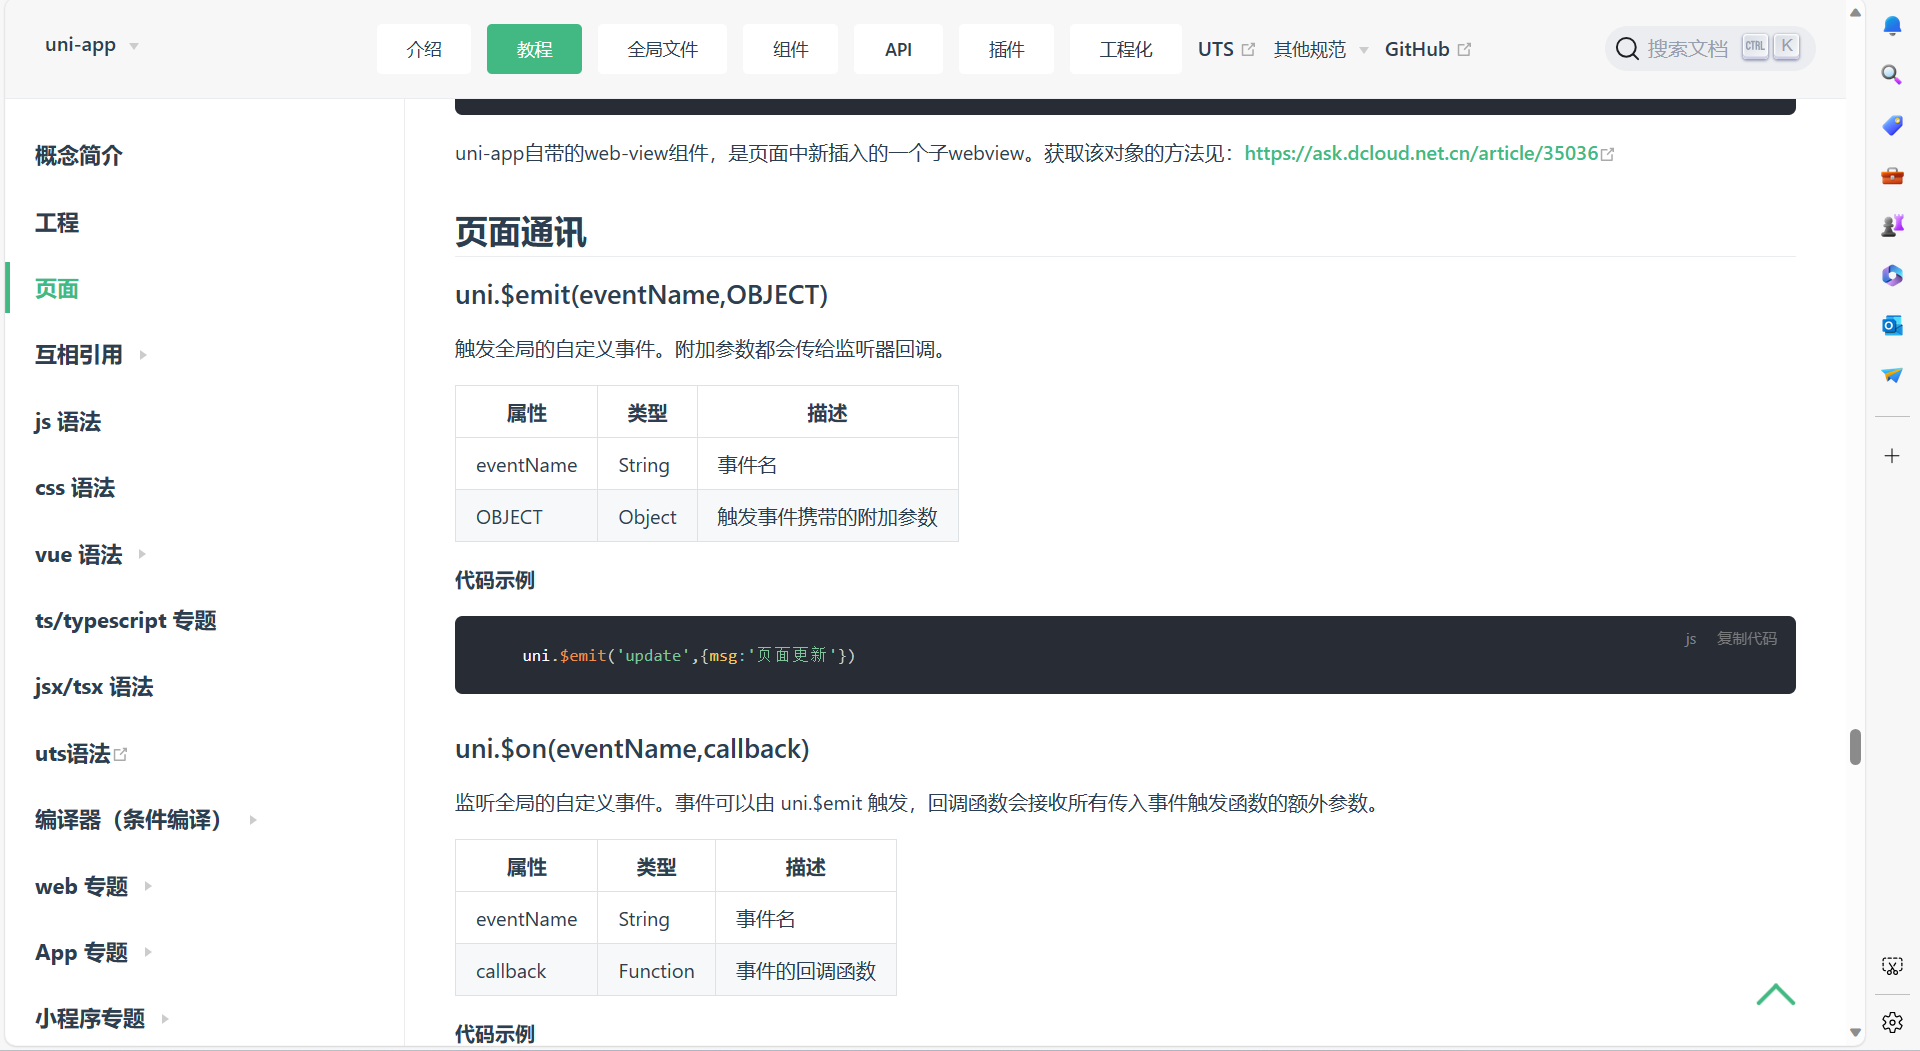Open the 介绍 navigation tab
The height and width of the screenshot is (1051, 1920).
tap(424, 49)
